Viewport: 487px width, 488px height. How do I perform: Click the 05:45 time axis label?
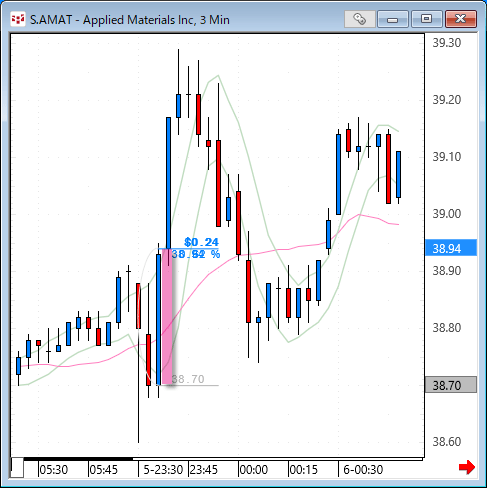104,470
